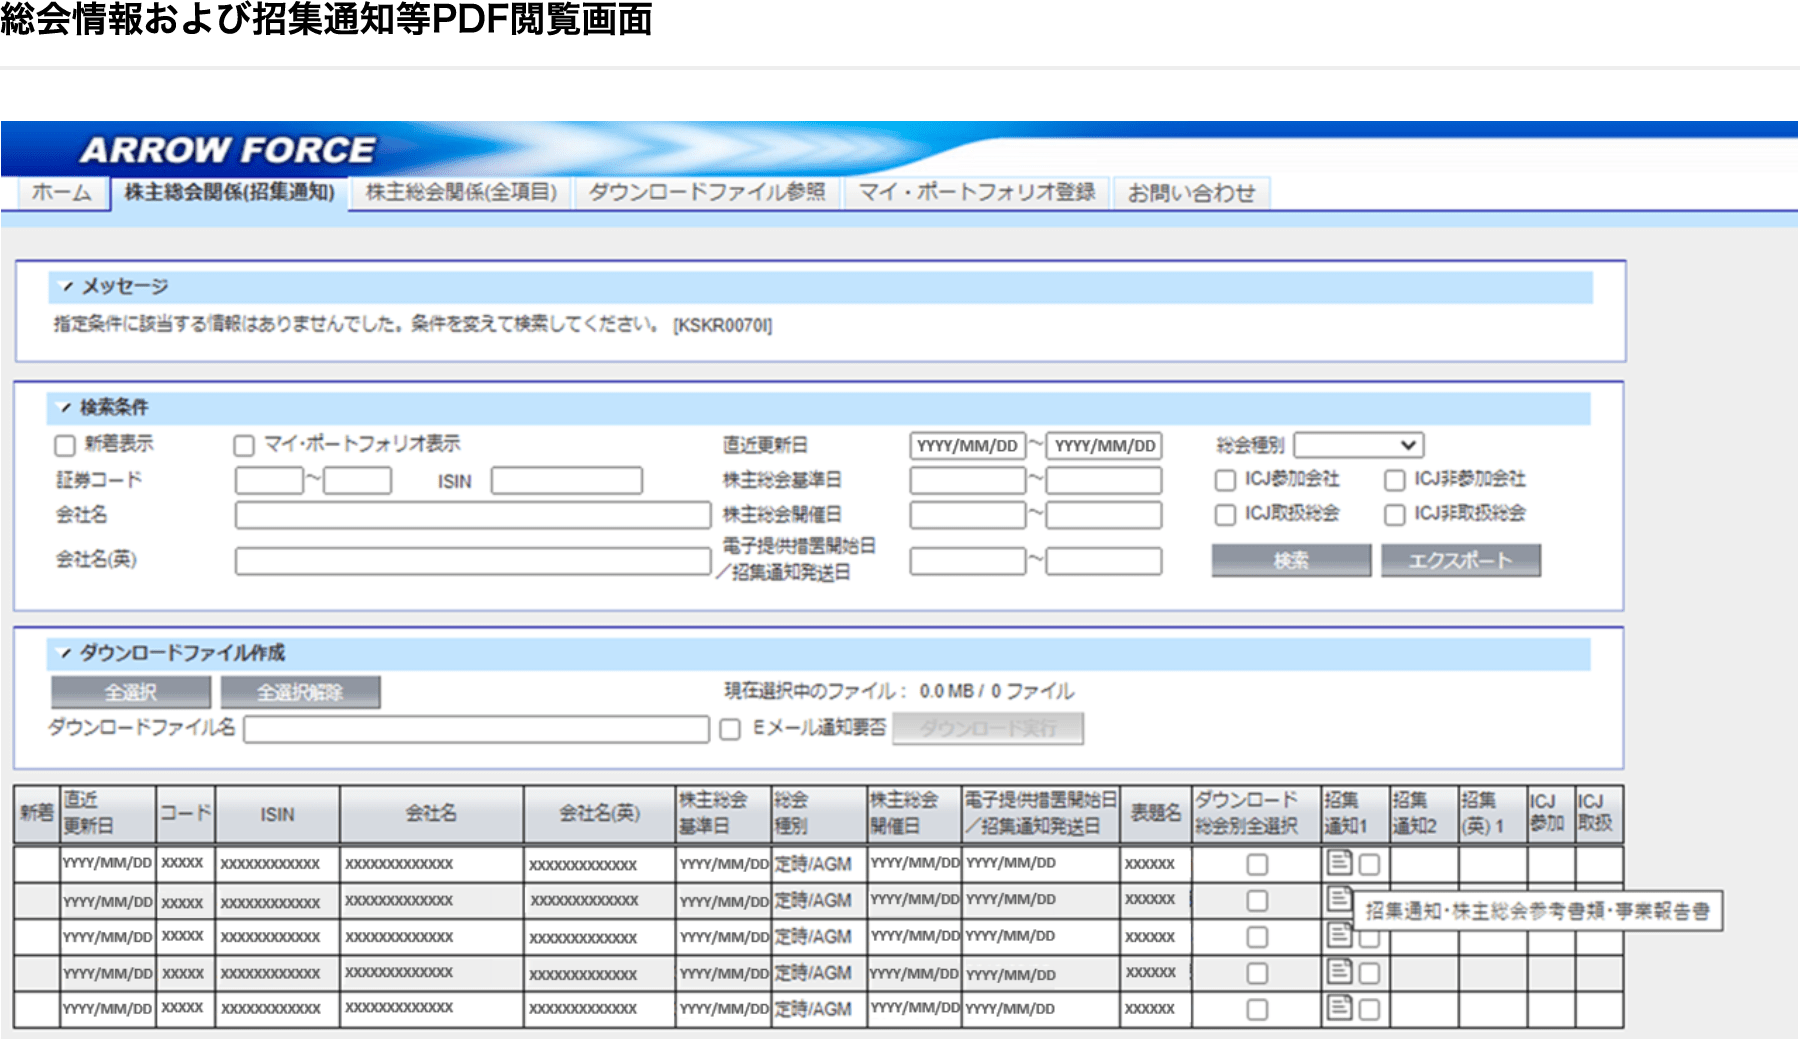The width and height of the screenshot is (1800, 1040).
Task: Collapse the ダウンロードファイル作成 section
Action: point(66,653)
